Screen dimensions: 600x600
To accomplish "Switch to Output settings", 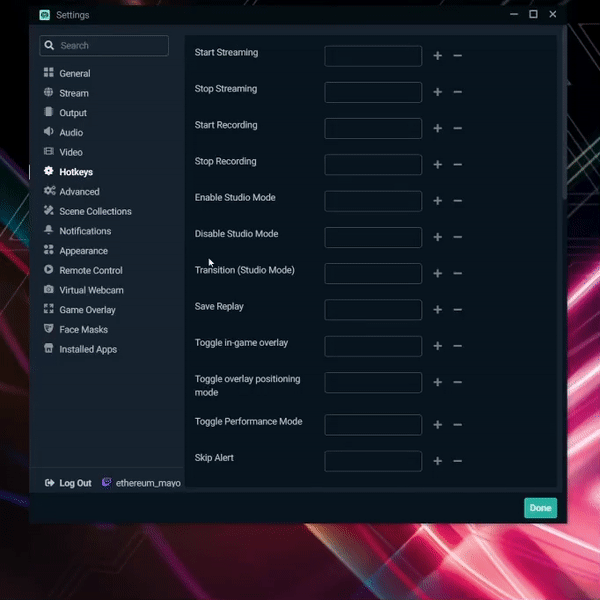I will click(73, 112).
